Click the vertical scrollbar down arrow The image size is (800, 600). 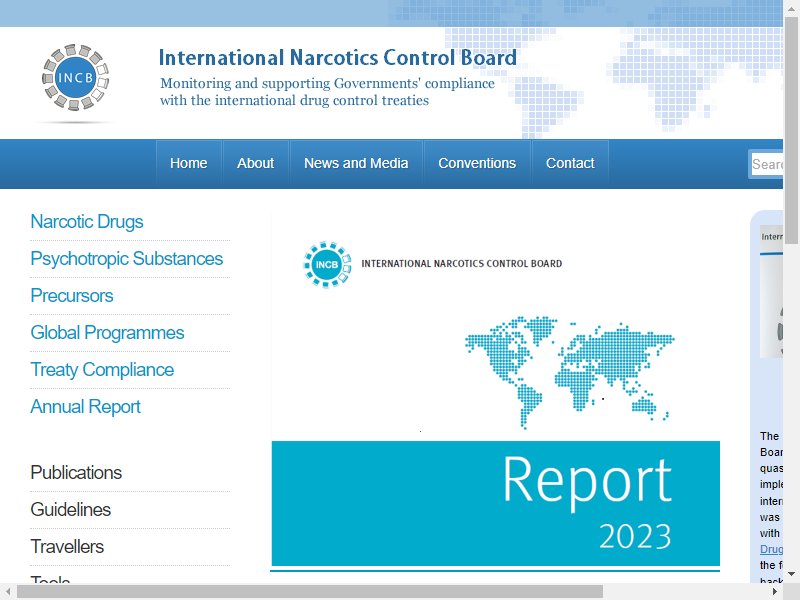pos(791,574)
